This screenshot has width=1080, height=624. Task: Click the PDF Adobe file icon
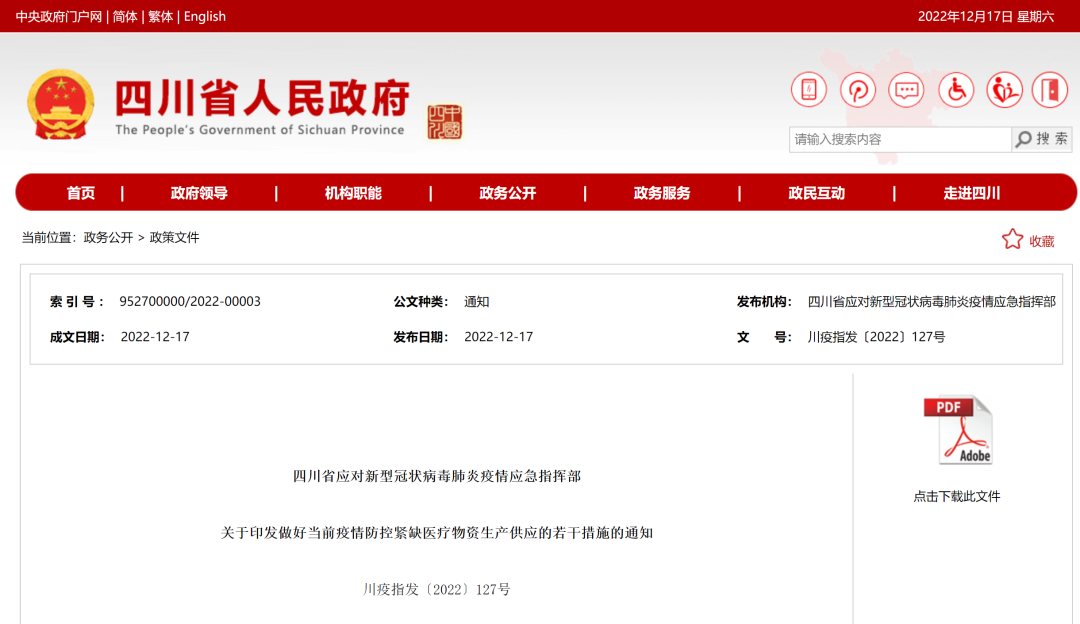click(x=958, y=430)
